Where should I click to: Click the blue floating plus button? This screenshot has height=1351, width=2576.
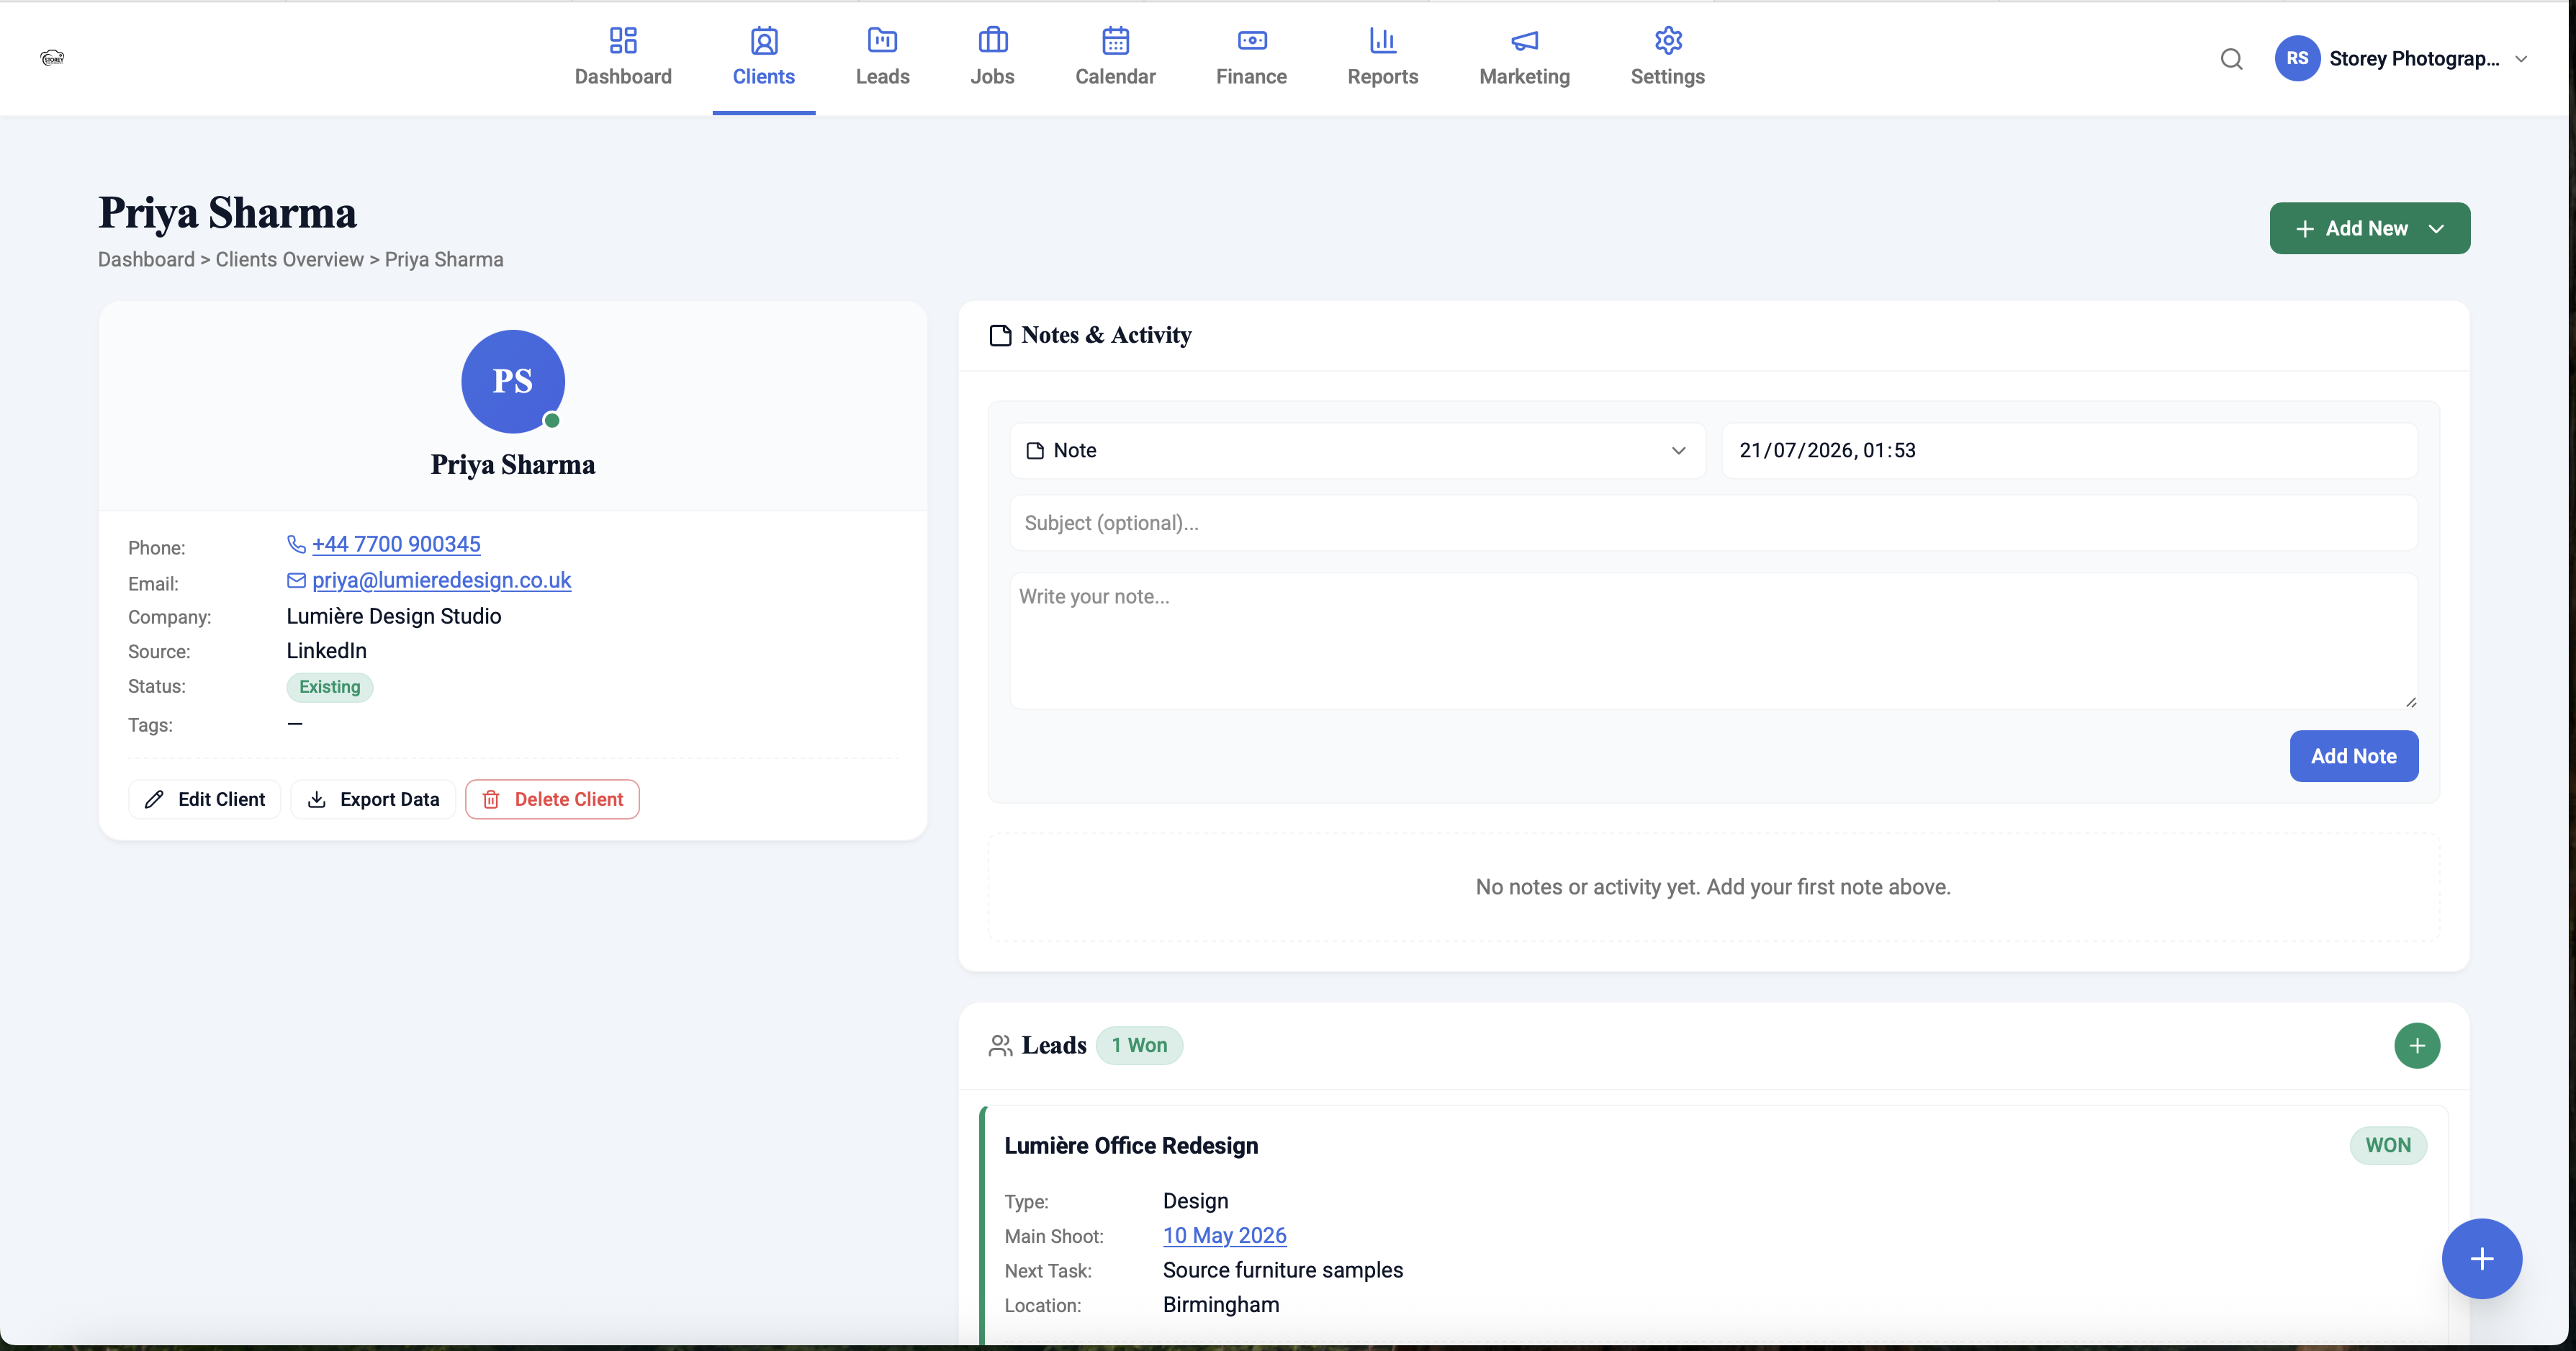click(x=2481, y=1258)
